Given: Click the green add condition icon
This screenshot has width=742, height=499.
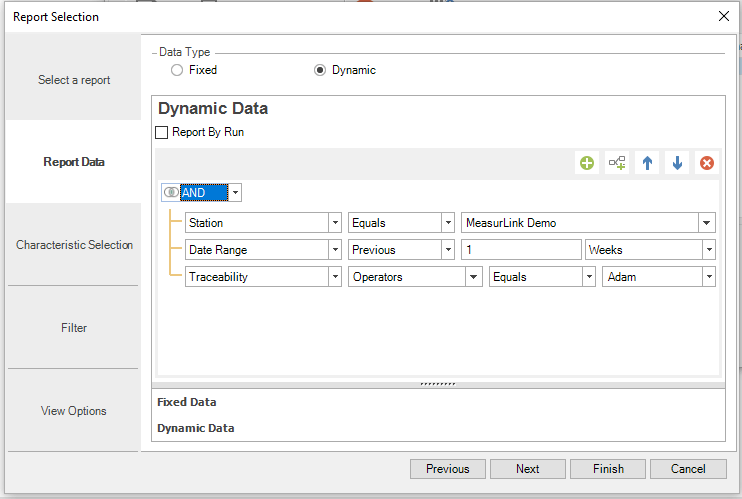Looking at the screenshot, I should point(587,163).
